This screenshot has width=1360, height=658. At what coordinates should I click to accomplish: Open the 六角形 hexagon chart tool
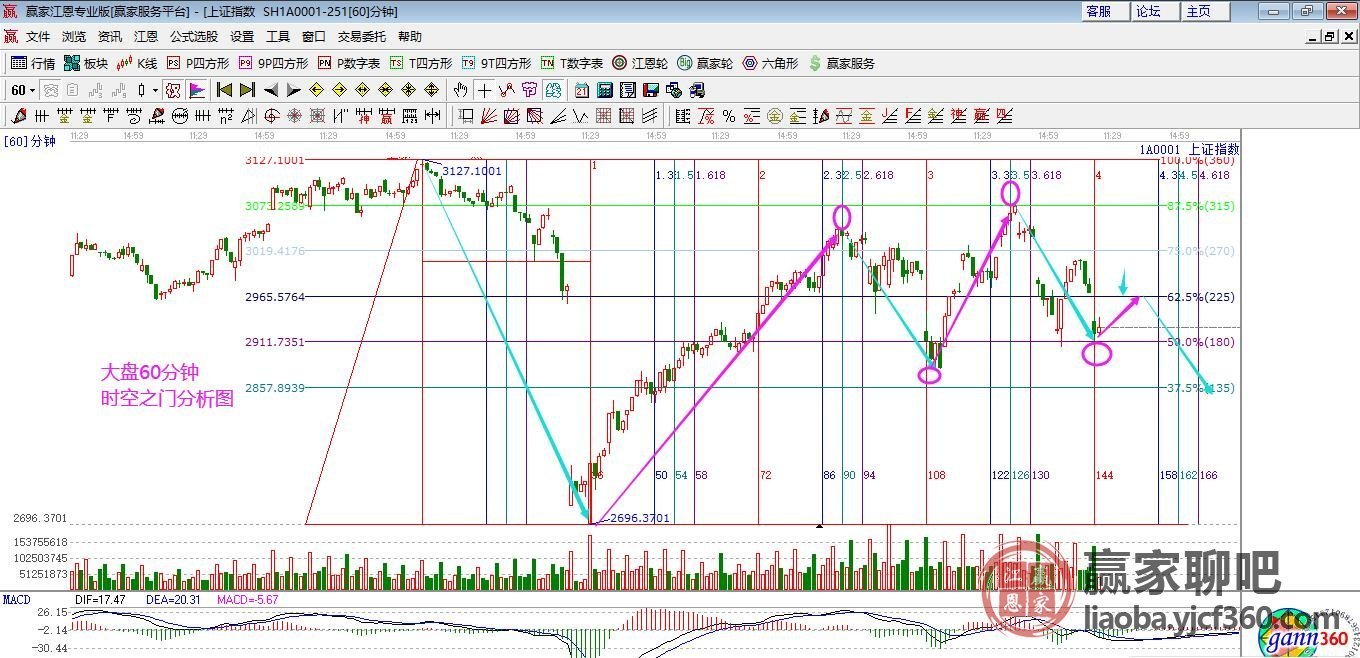coord(770,63)
